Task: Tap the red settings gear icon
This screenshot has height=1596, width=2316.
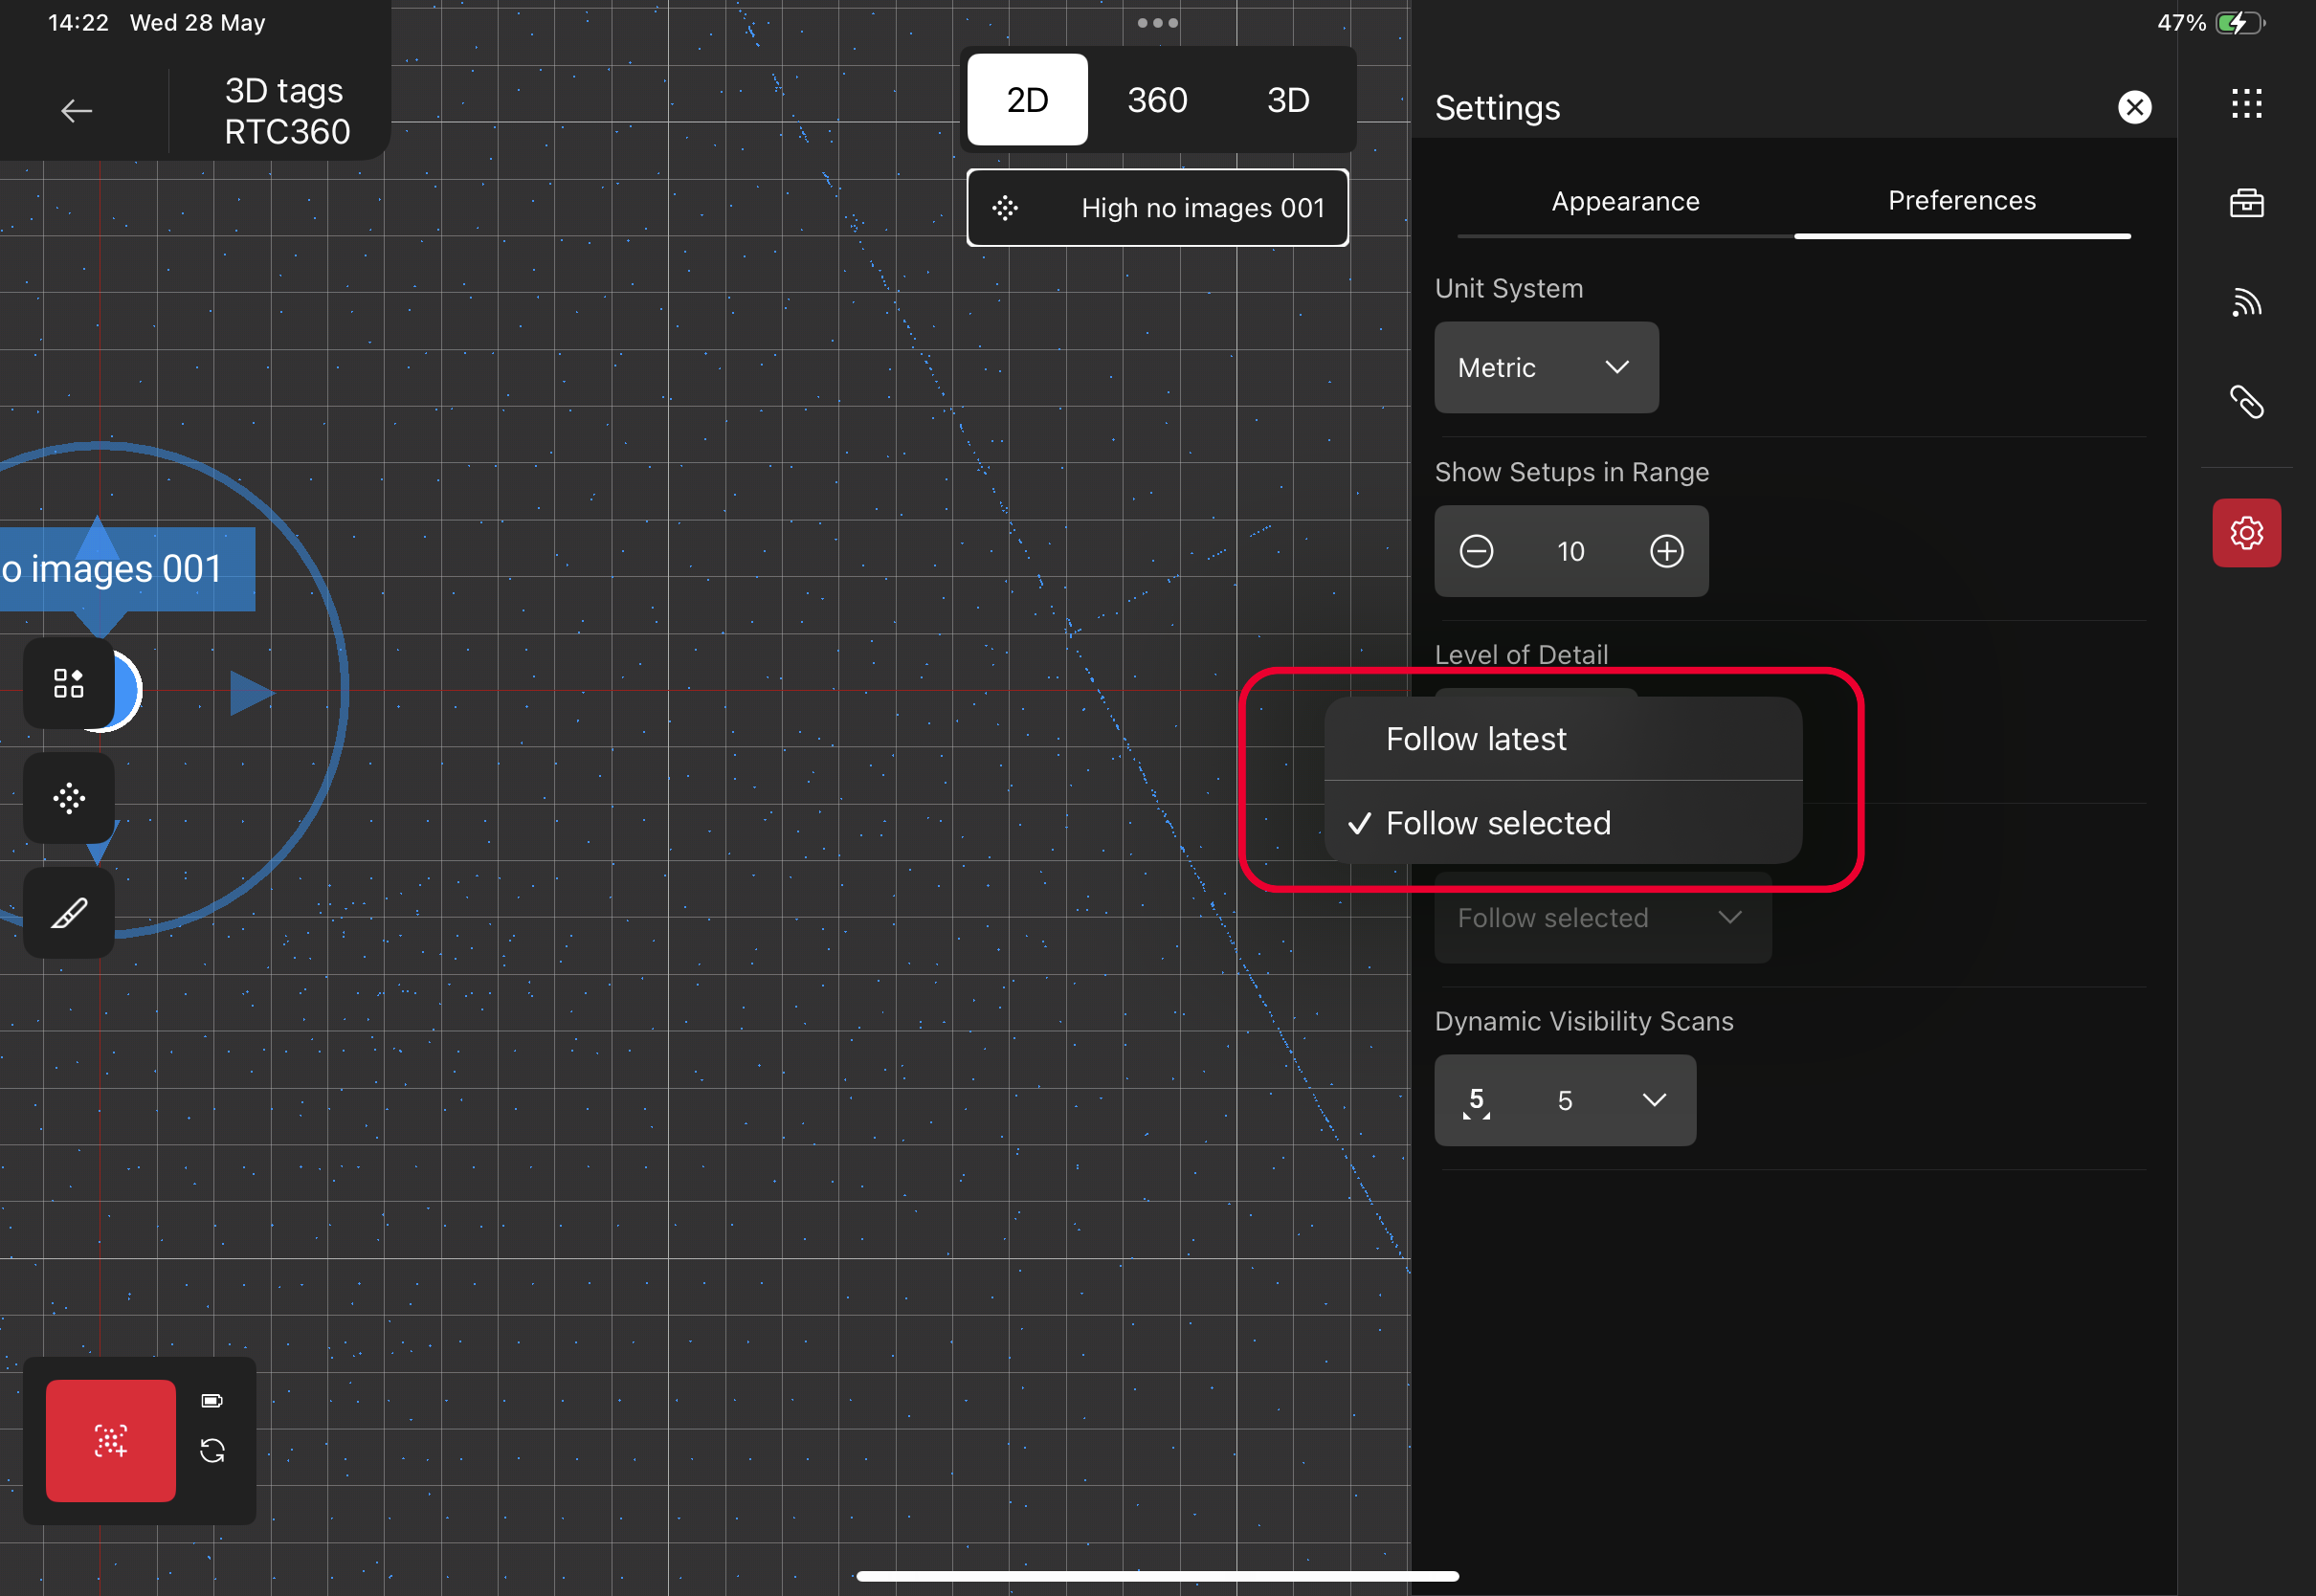Action: pos(2246,533)
